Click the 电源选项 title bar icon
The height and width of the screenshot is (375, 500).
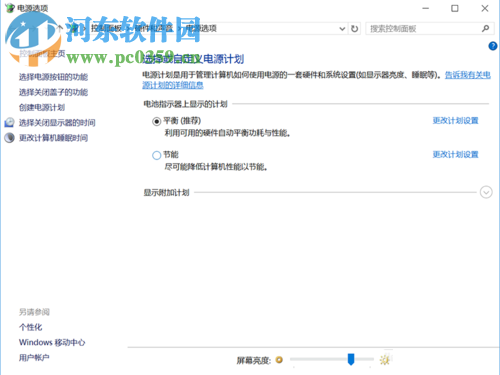click(x=10, y=8)
